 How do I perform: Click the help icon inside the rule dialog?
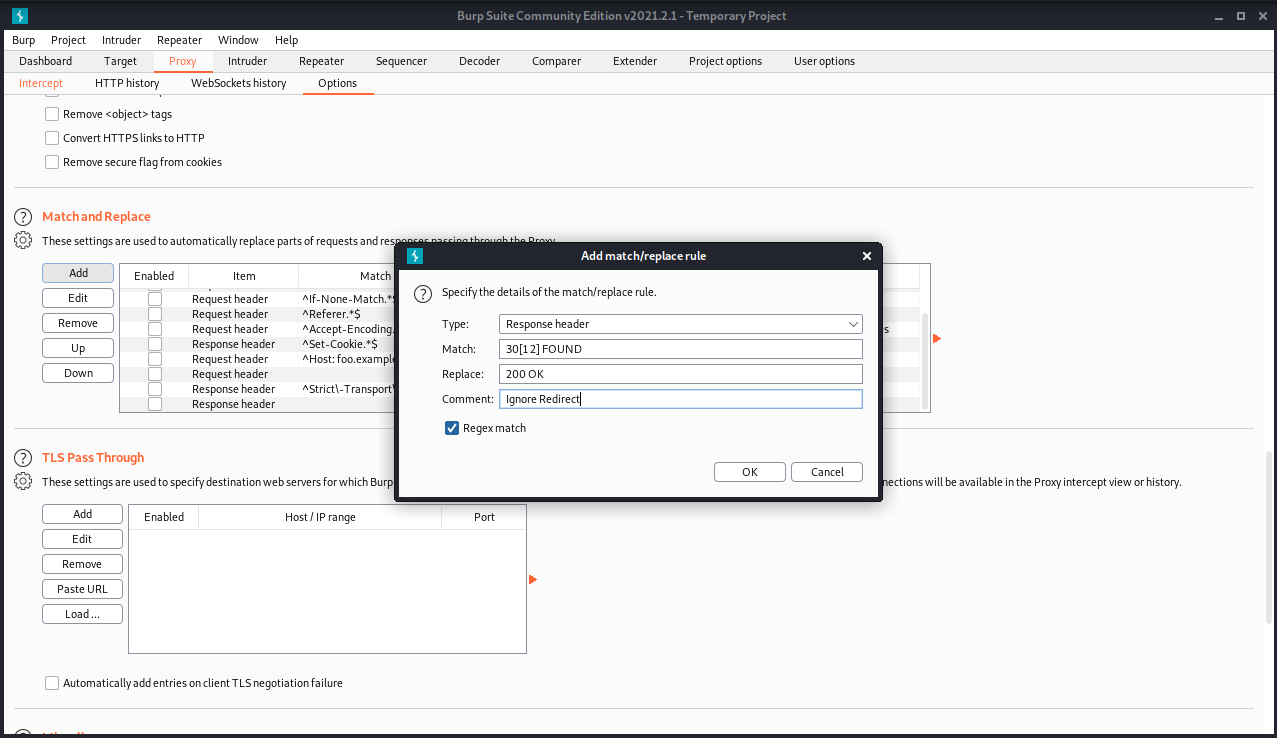point(423,293)
